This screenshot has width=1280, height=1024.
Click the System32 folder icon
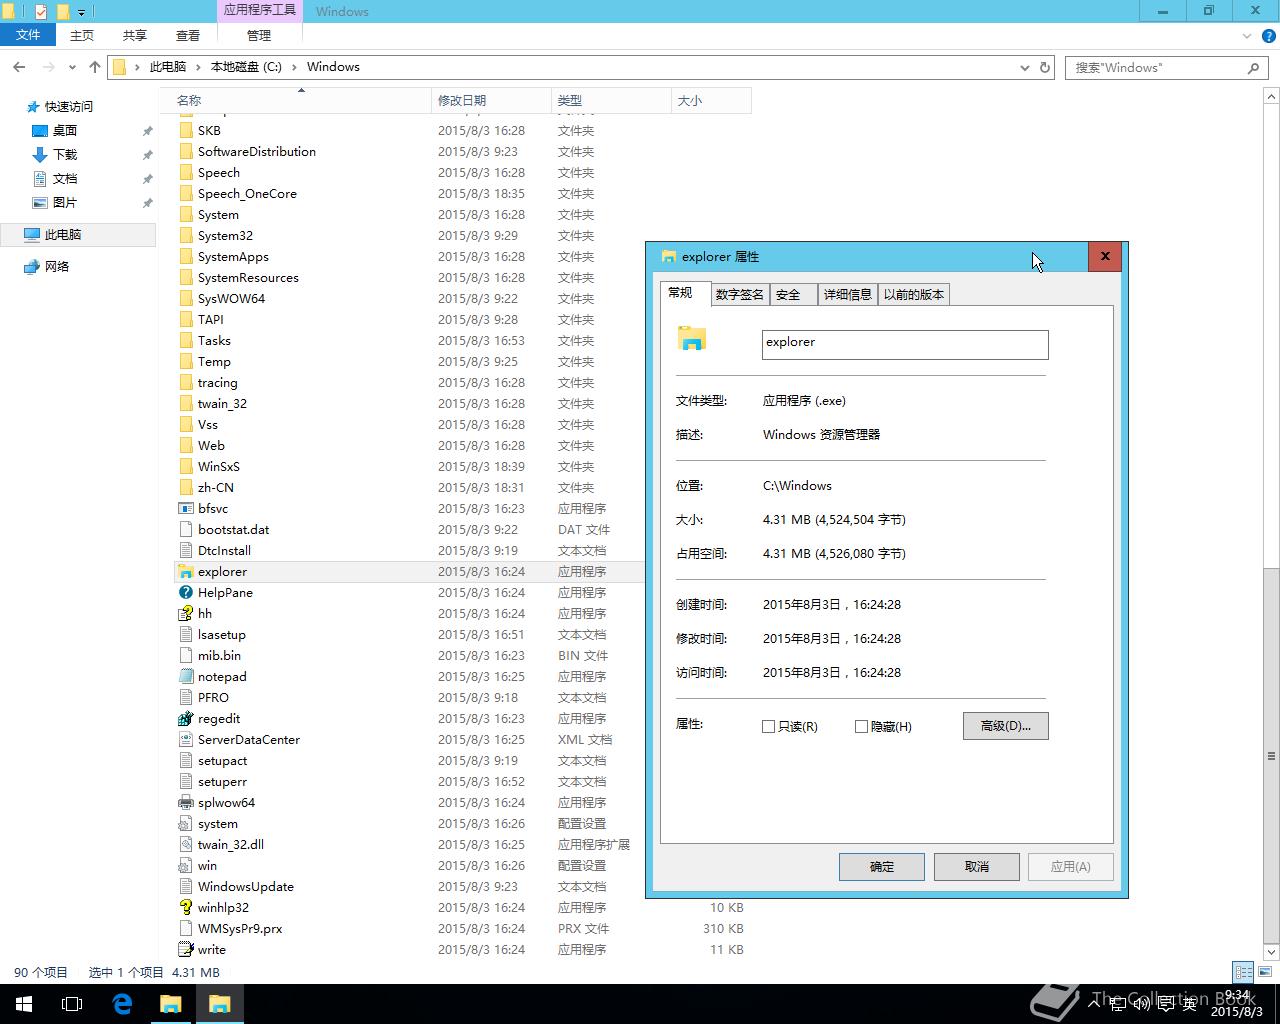point(185,236)
